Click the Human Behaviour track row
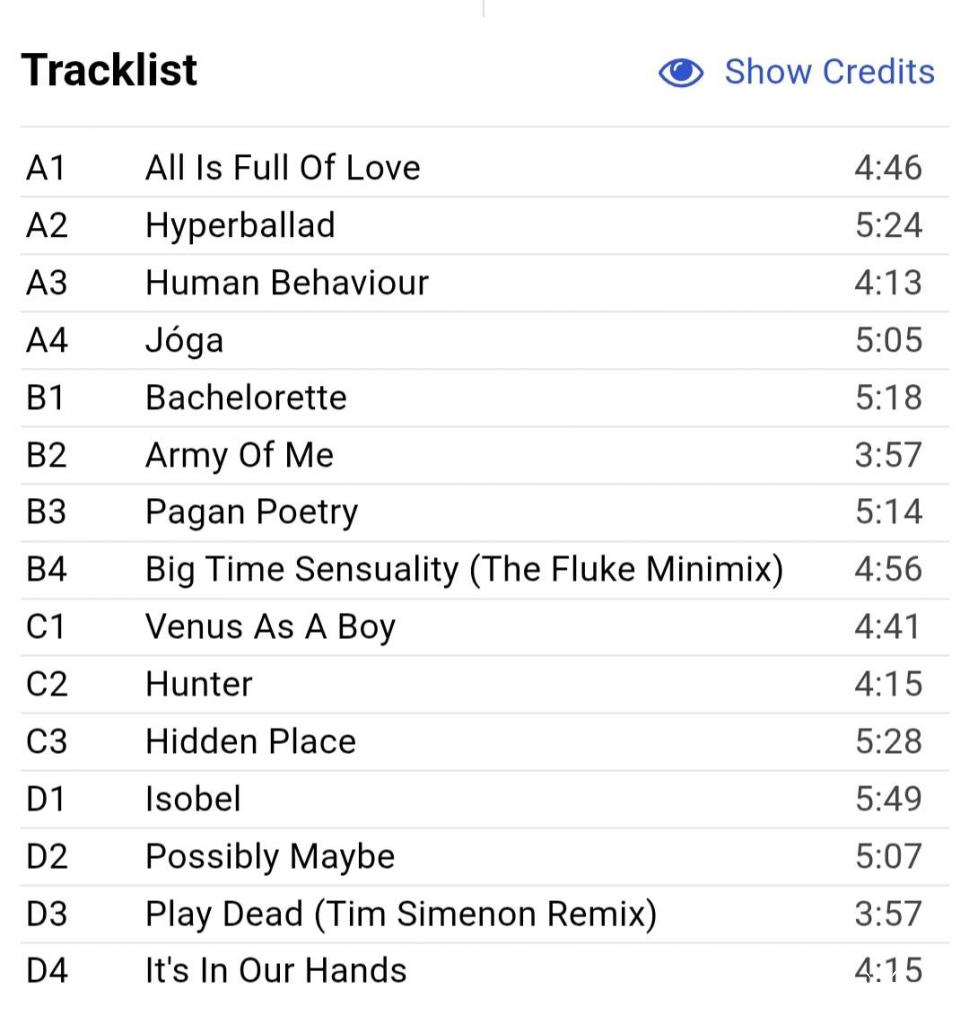969x1024 pixels. pyautogui.click(x=484, y=283)
